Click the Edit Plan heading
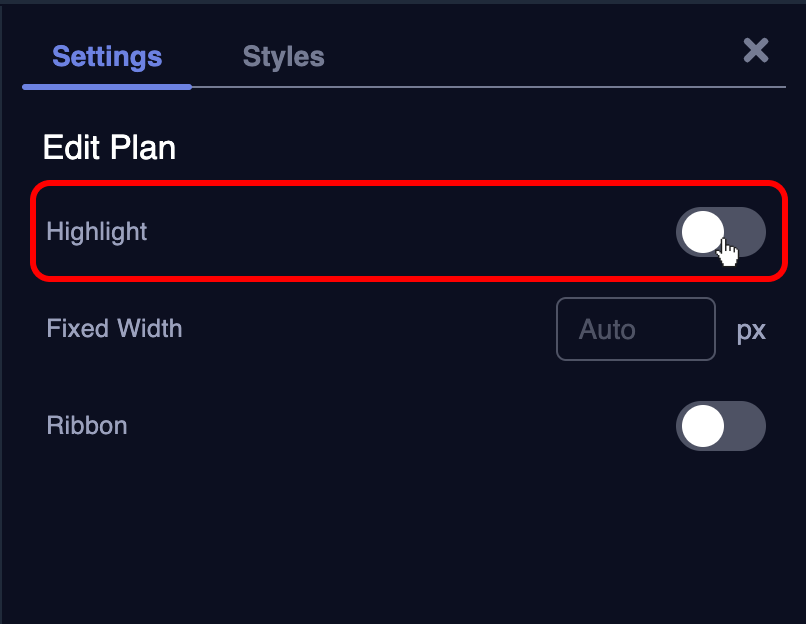Viewport: 806px width, 624px height. click(x=109, y=149)
